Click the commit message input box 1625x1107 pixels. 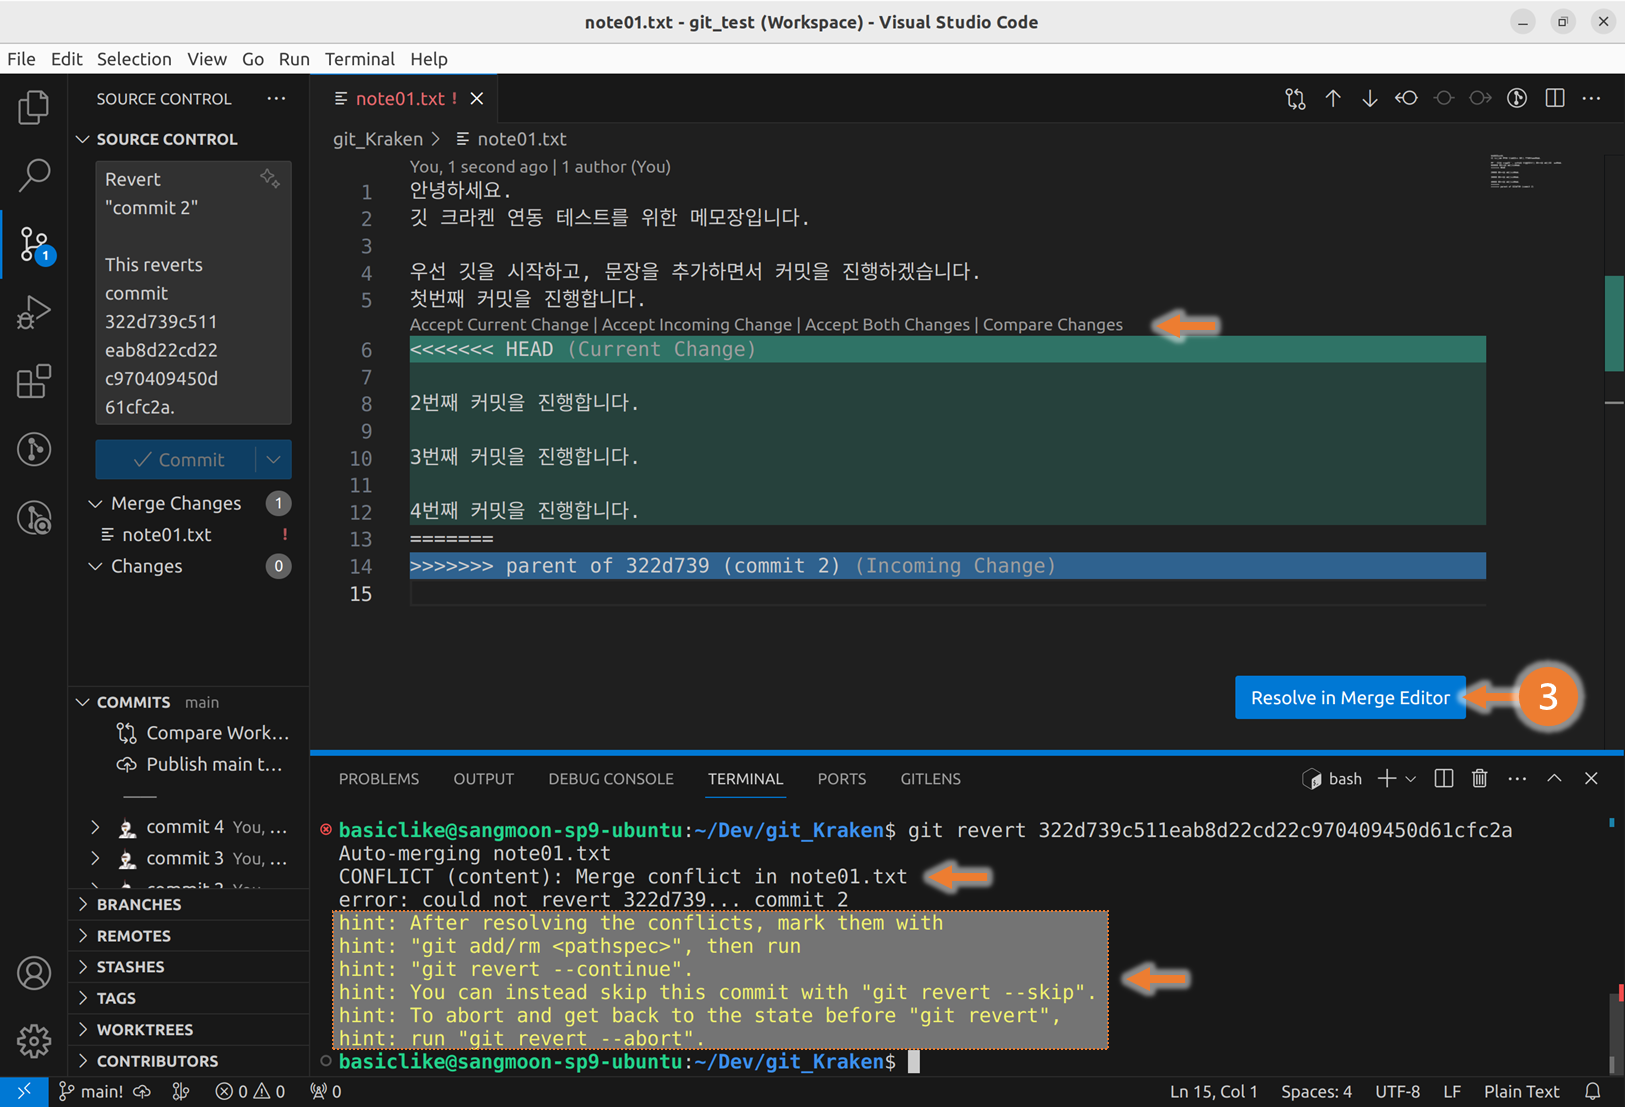click(x=193, y=293)
